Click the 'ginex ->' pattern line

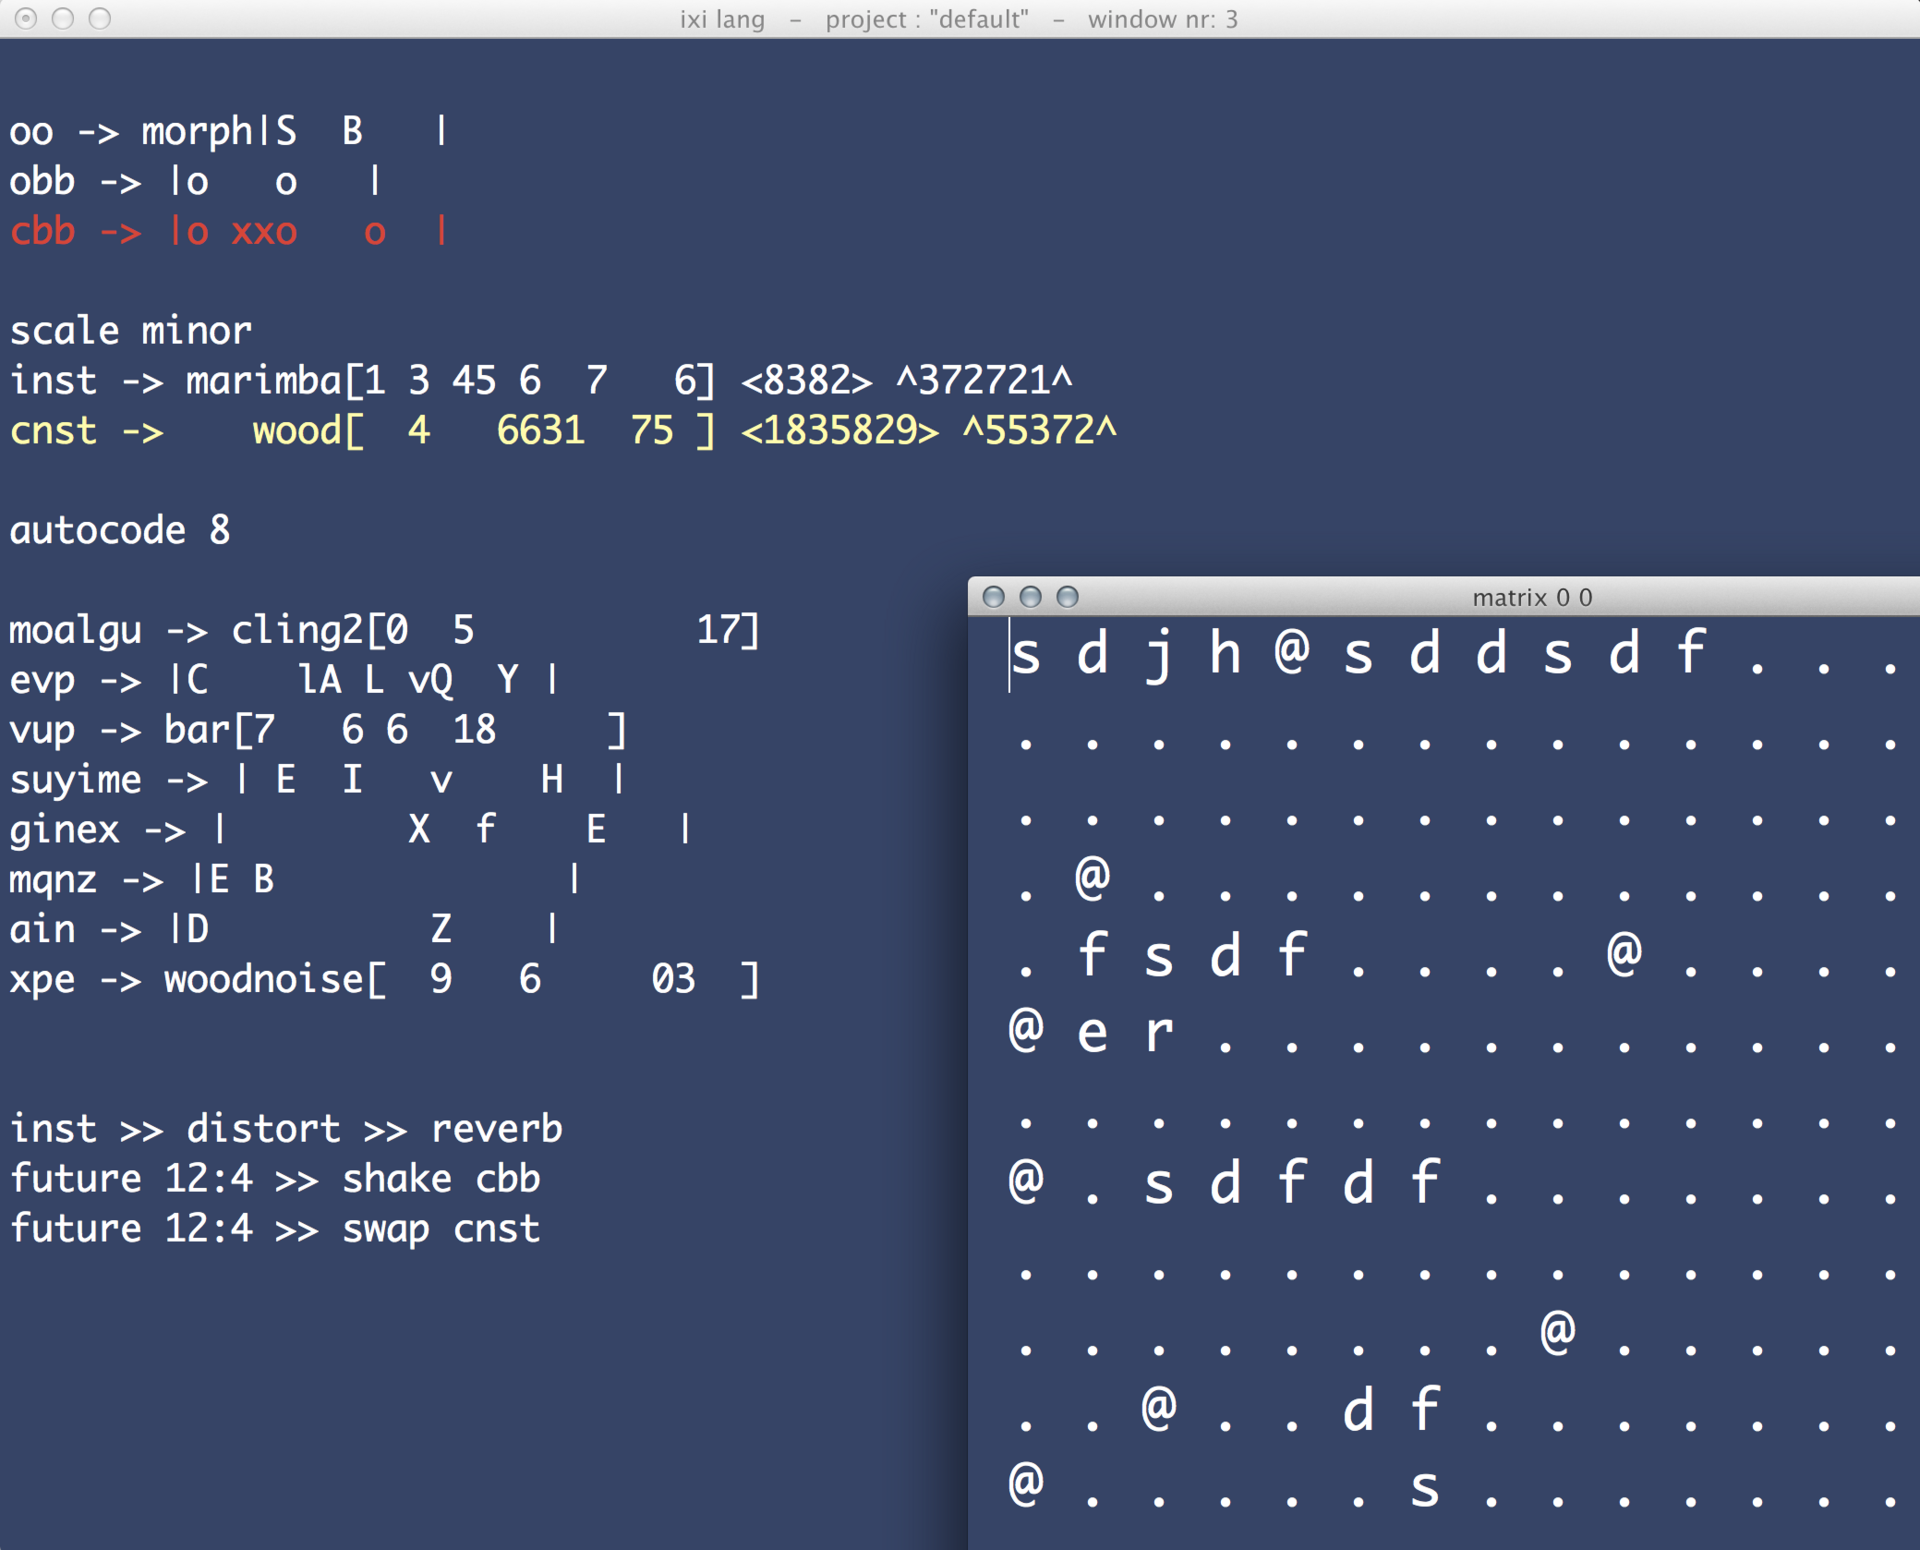(x=351, y=829)
